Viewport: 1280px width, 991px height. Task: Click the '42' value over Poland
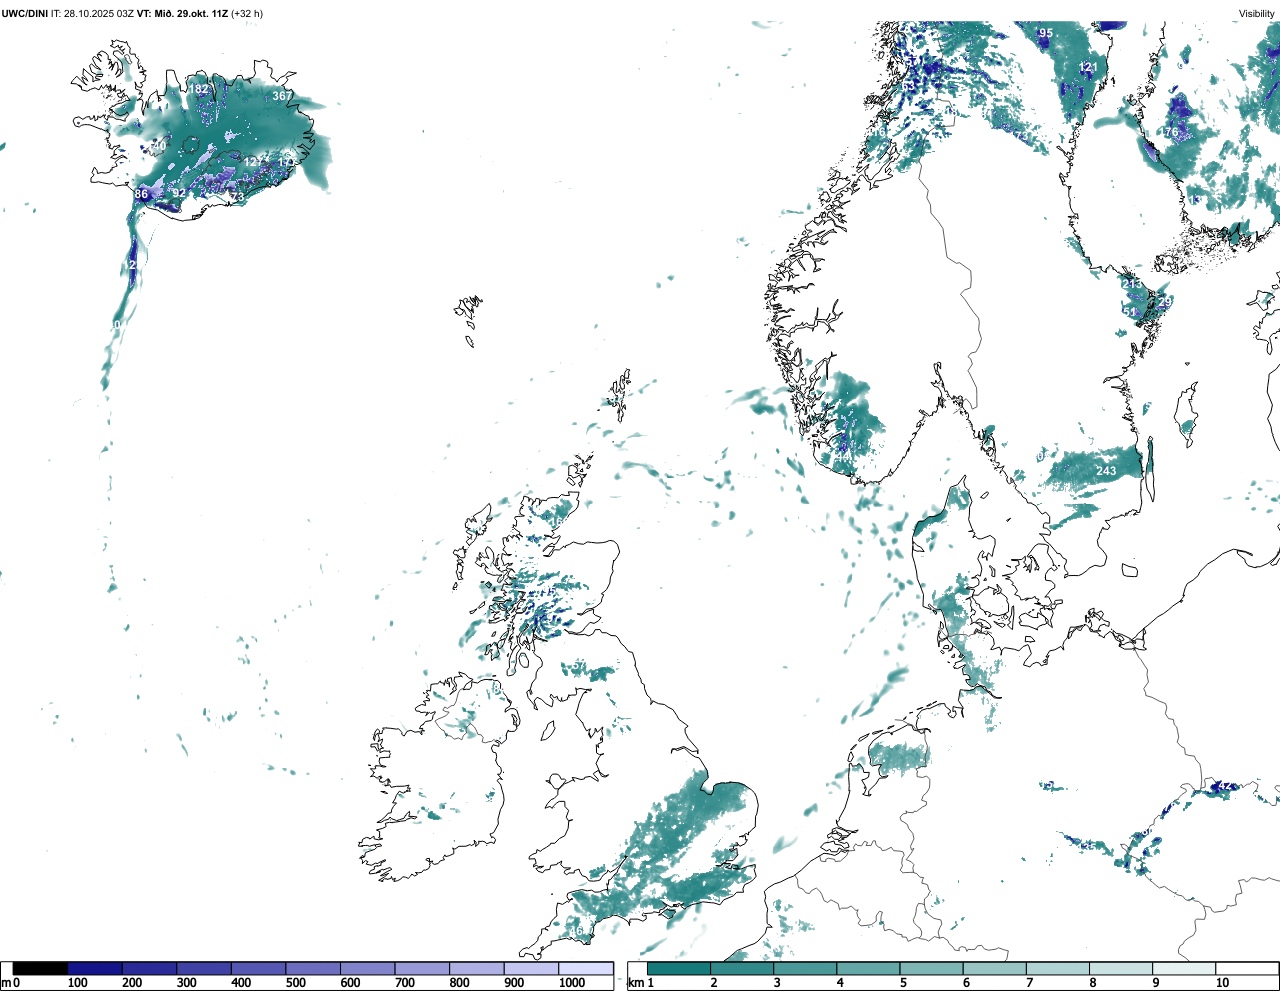(1225, 786)
